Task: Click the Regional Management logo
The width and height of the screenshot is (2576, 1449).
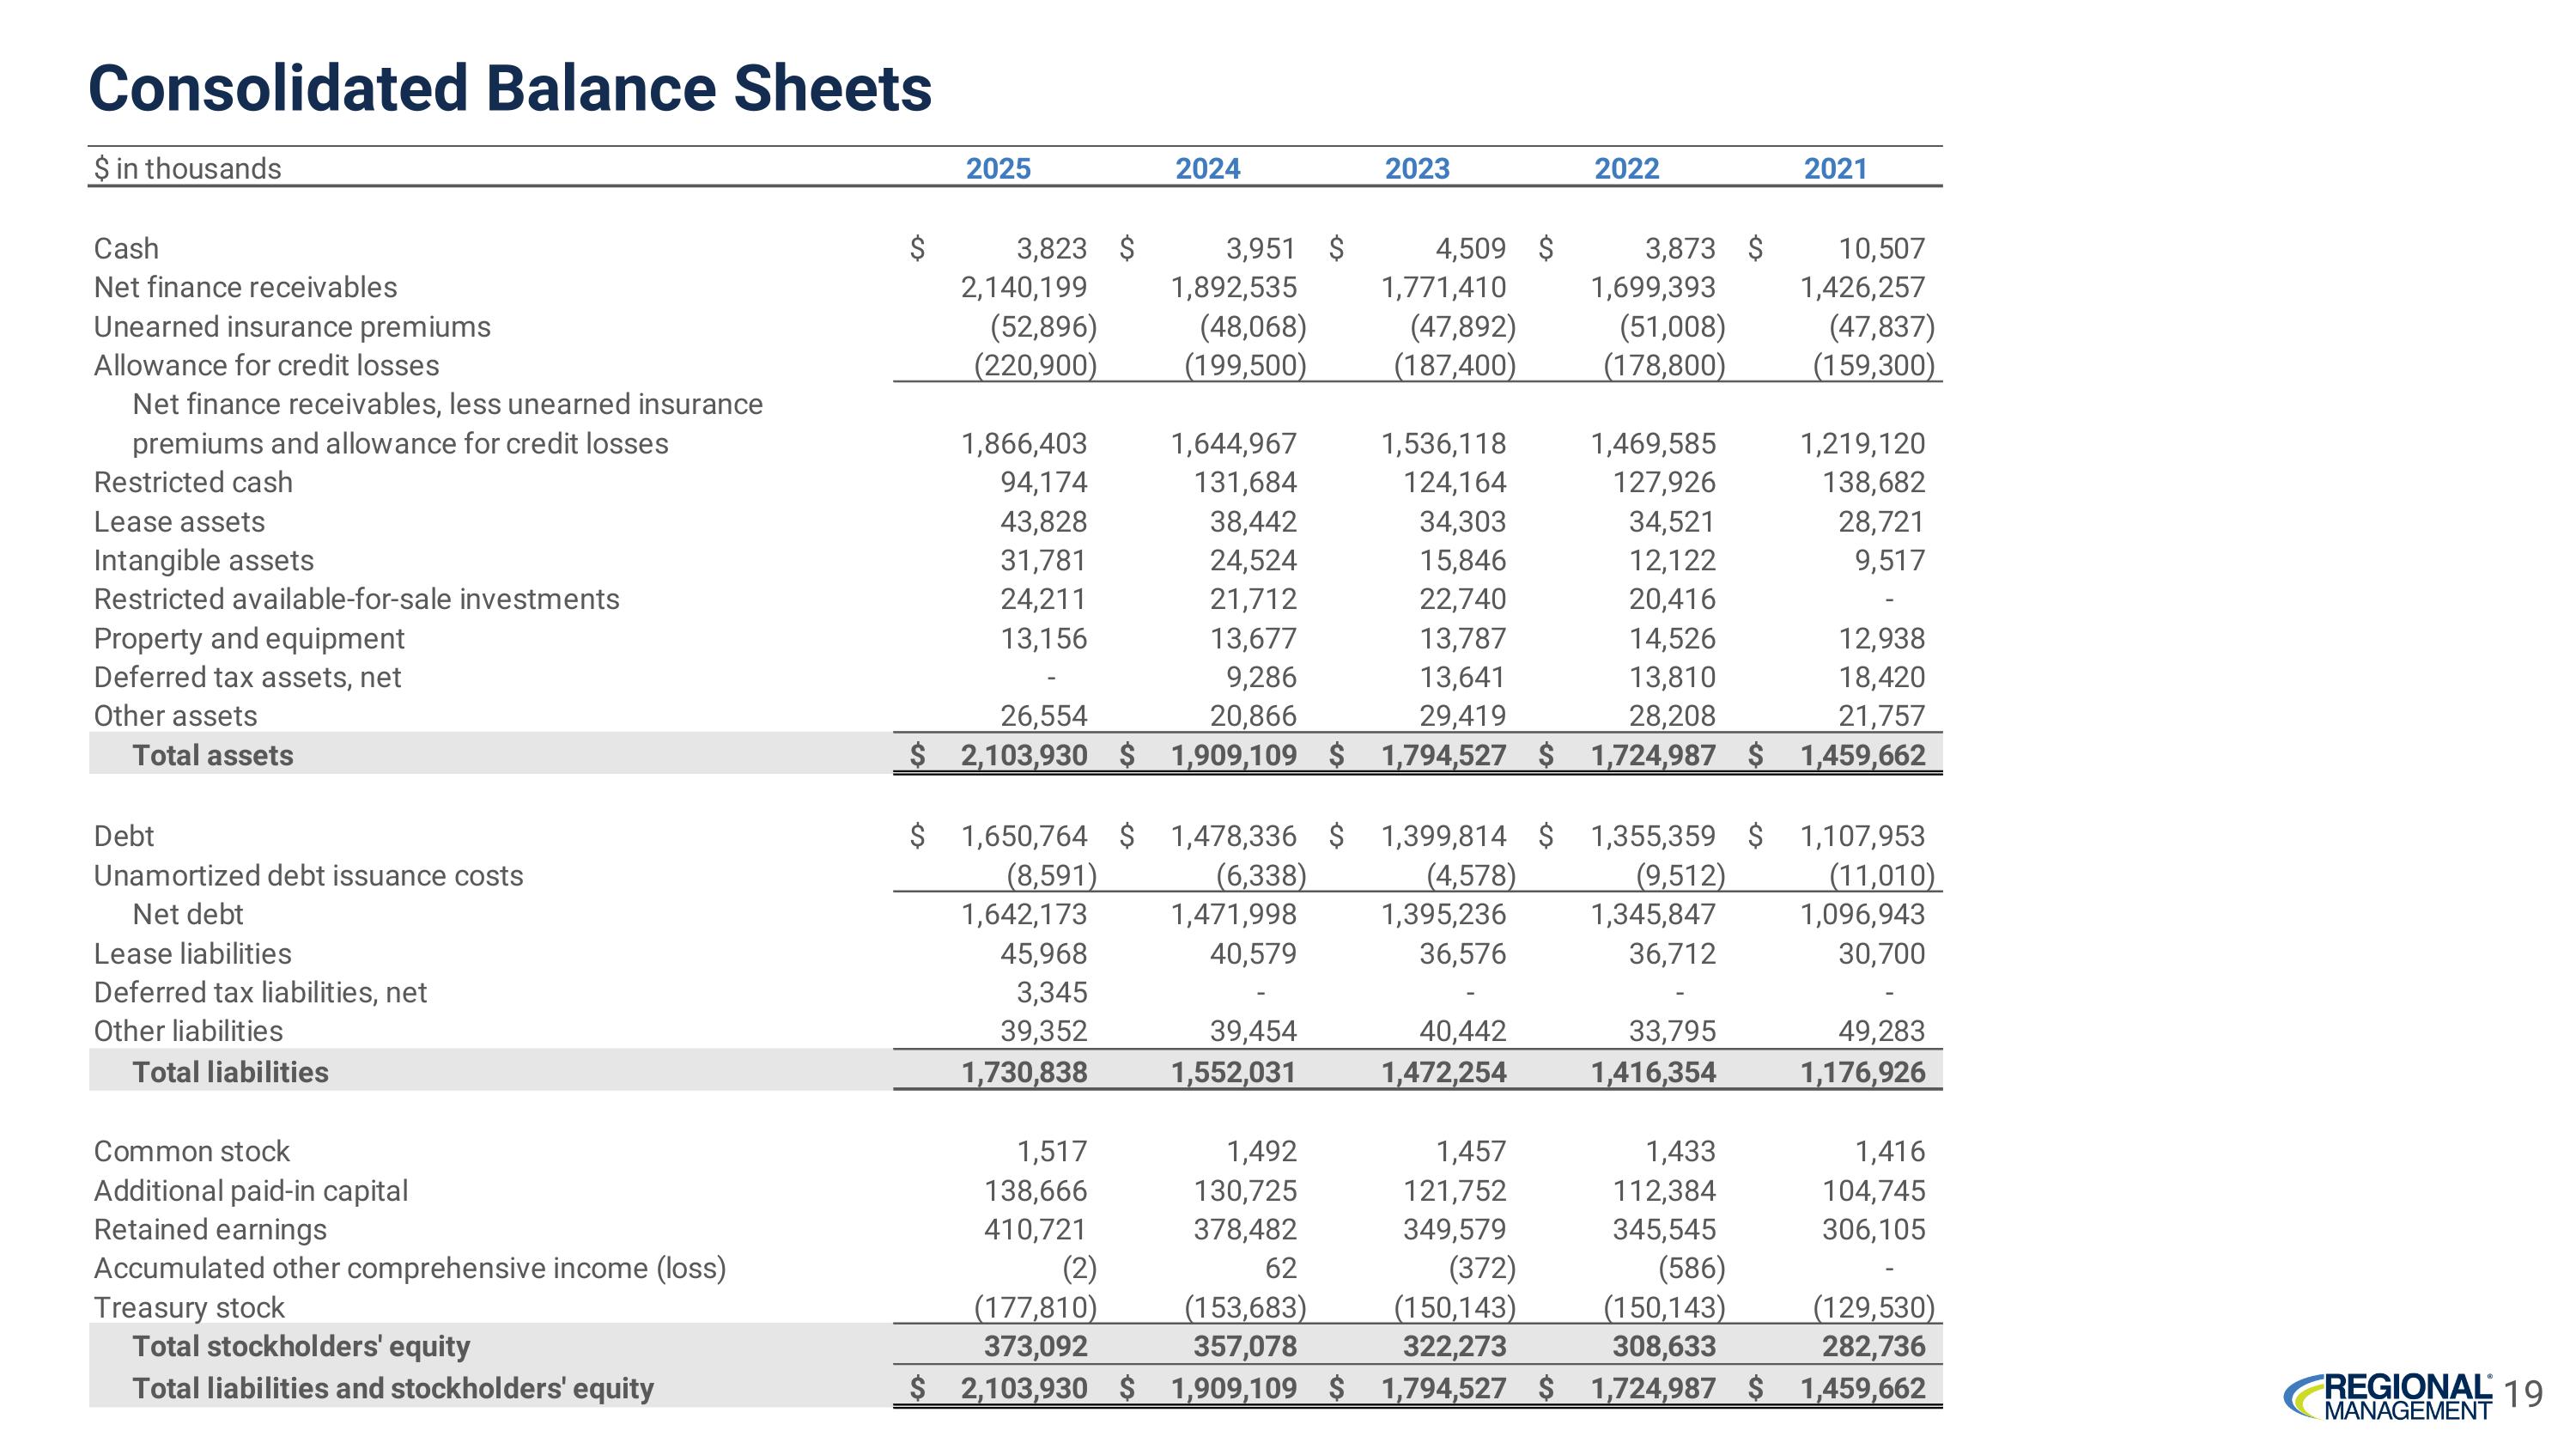Action: [x=2390, y=1396]
